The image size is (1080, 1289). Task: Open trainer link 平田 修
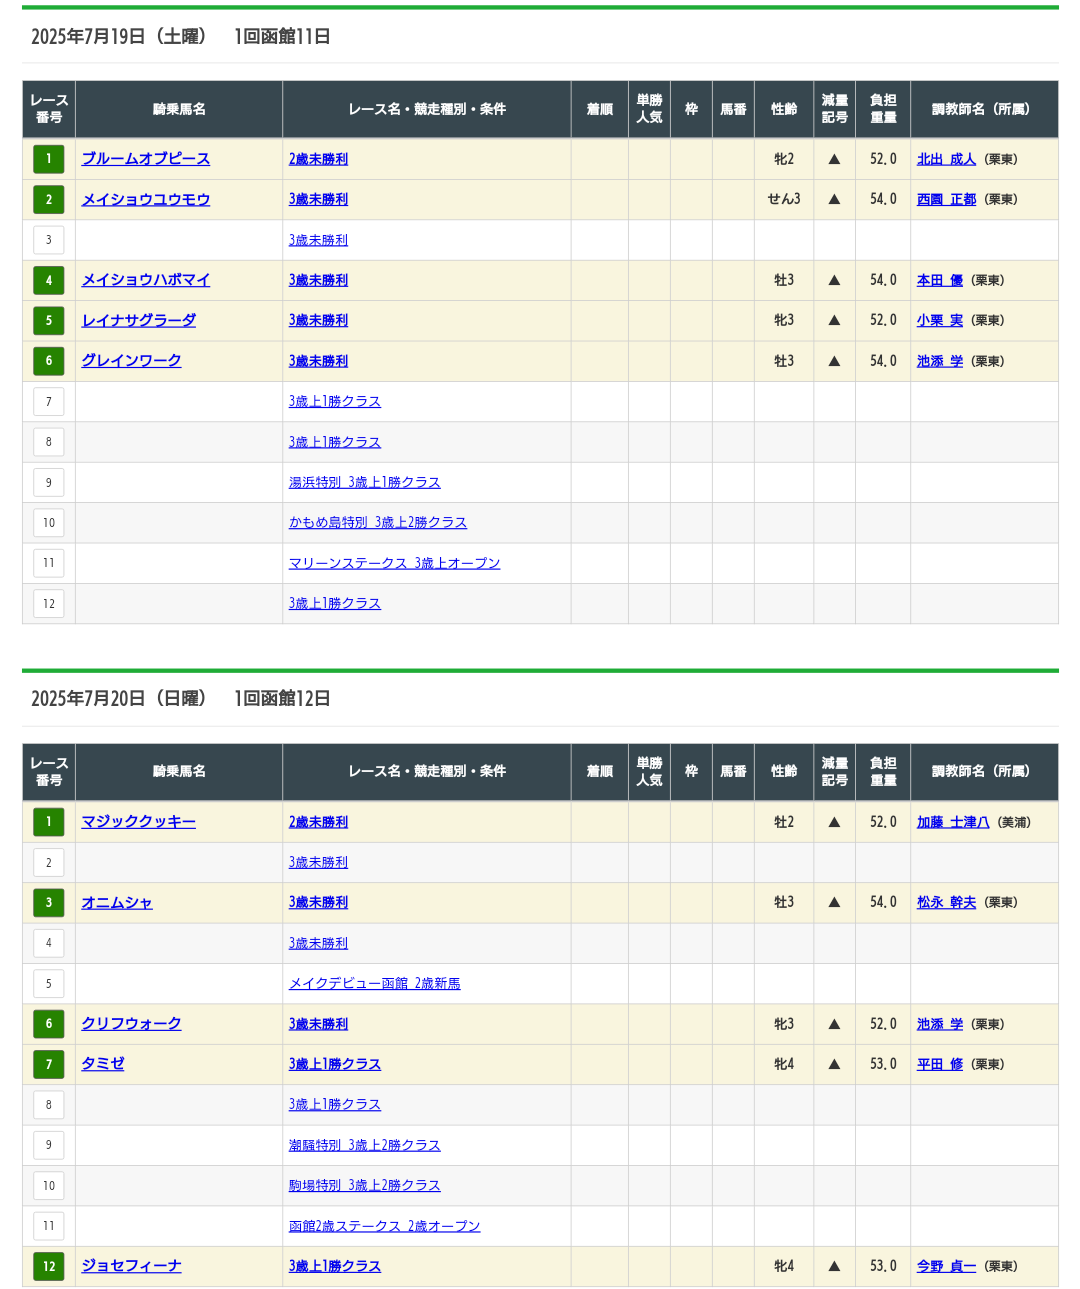click(940, 1064)
